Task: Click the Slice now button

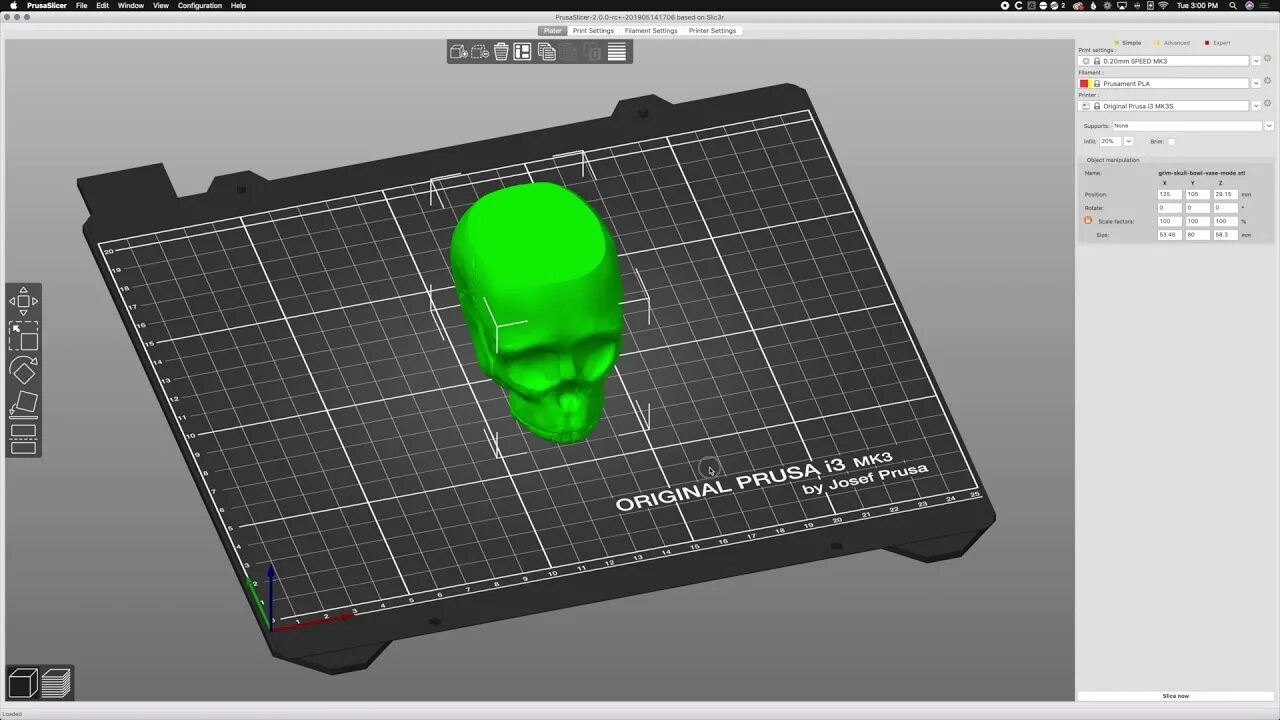Action: click(1175, 695)
